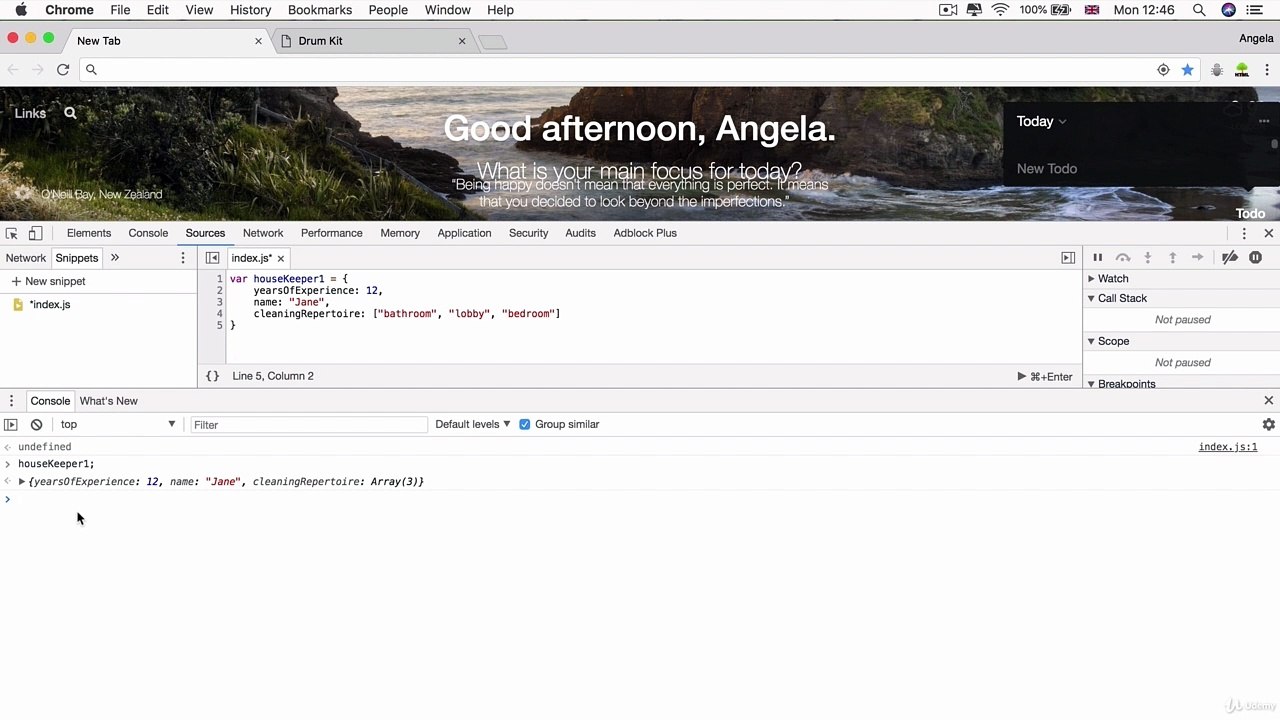1280x720 pixels.
Task: Run snippet with ⌘+Enter button
Action: tap(1045, 377)
